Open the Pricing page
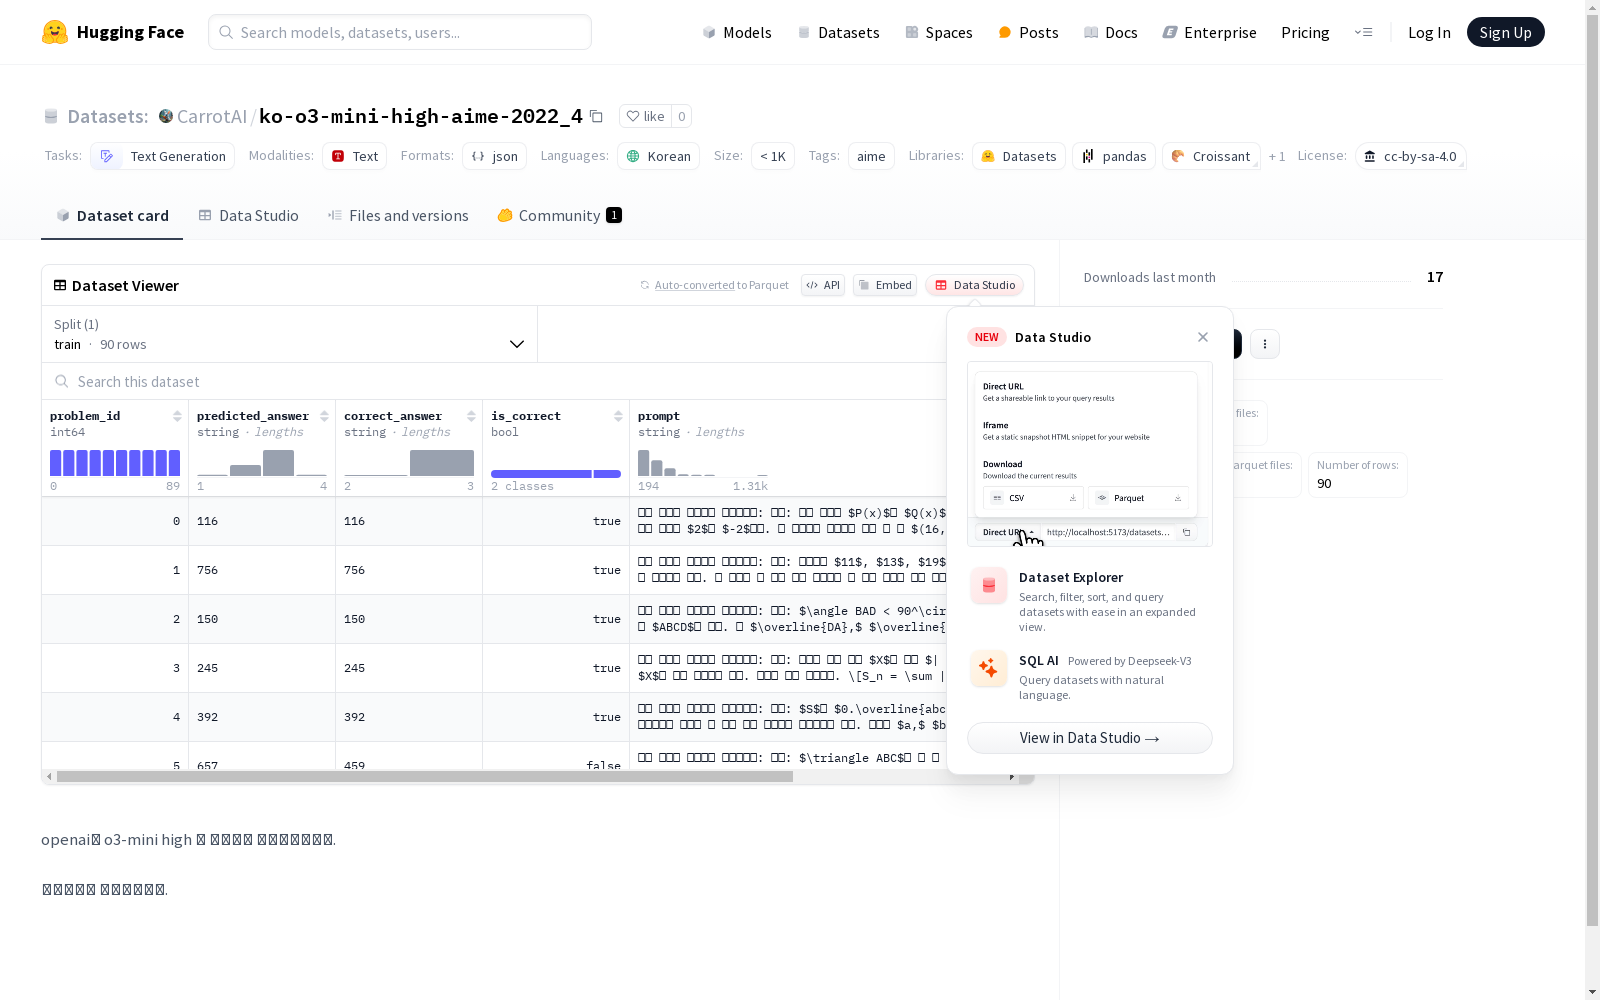Screen dimensions: 1600x1000 [x=1305, y=32]
